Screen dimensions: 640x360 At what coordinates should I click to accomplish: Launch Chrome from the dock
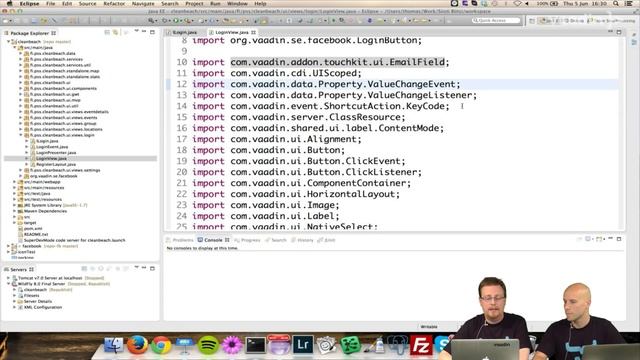161,345
